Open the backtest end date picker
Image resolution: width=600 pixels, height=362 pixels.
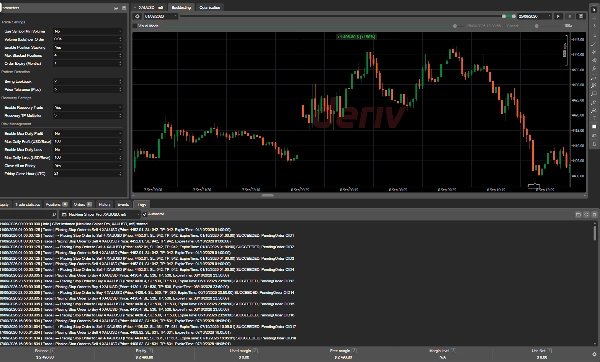pos(534,16)
